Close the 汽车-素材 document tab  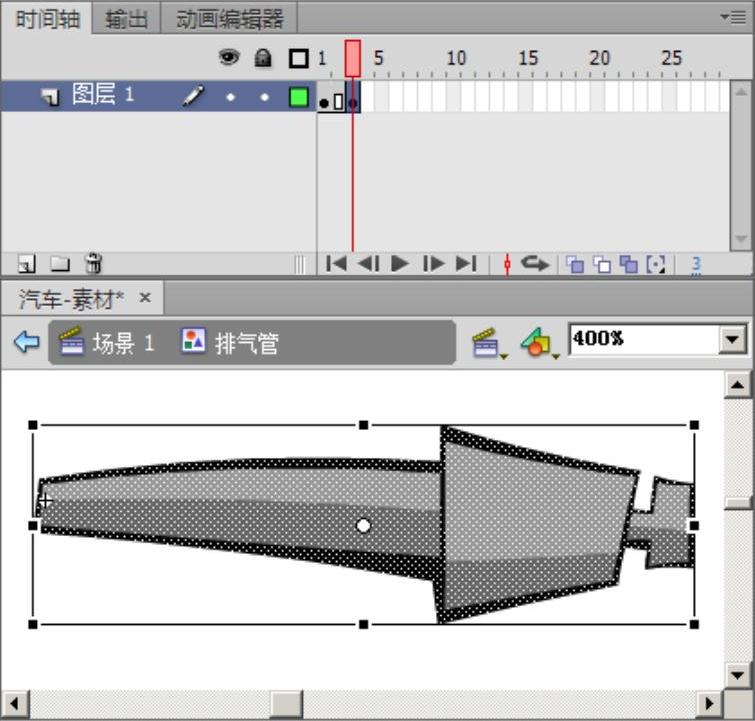pyautogui.click(x=145, y=298)
